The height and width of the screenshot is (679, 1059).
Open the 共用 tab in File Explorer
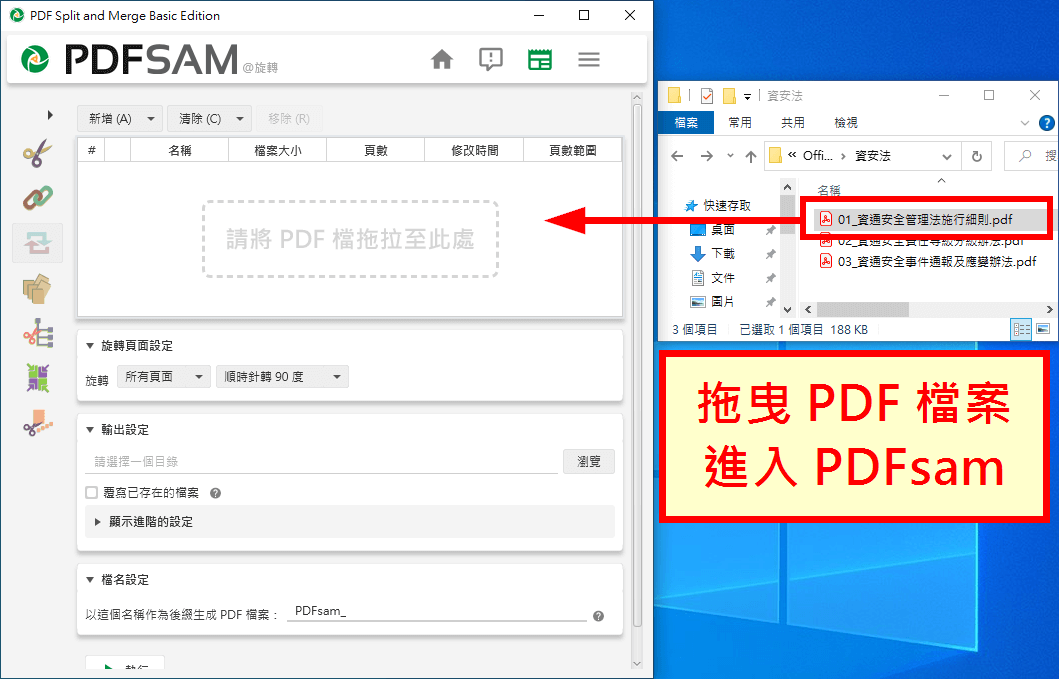click(x=793, y=122)
